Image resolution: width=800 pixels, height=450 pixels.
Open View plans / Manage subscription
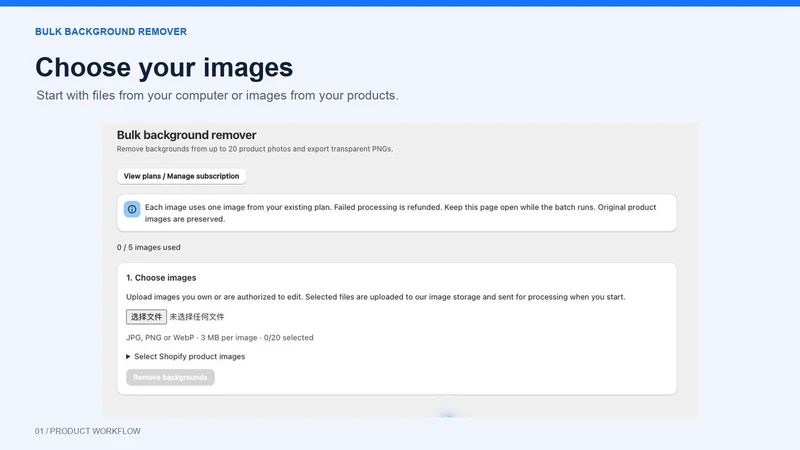coord(181,176)
